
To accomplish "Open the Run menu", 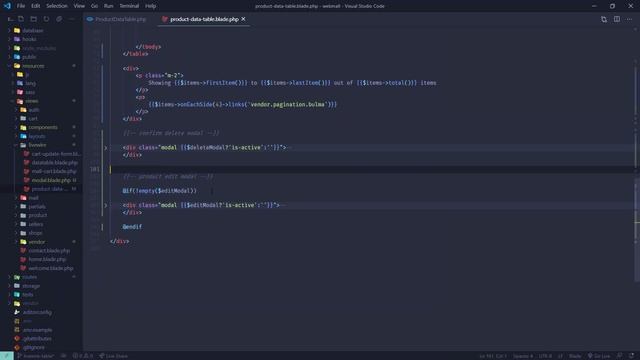I will coord(109,6).
